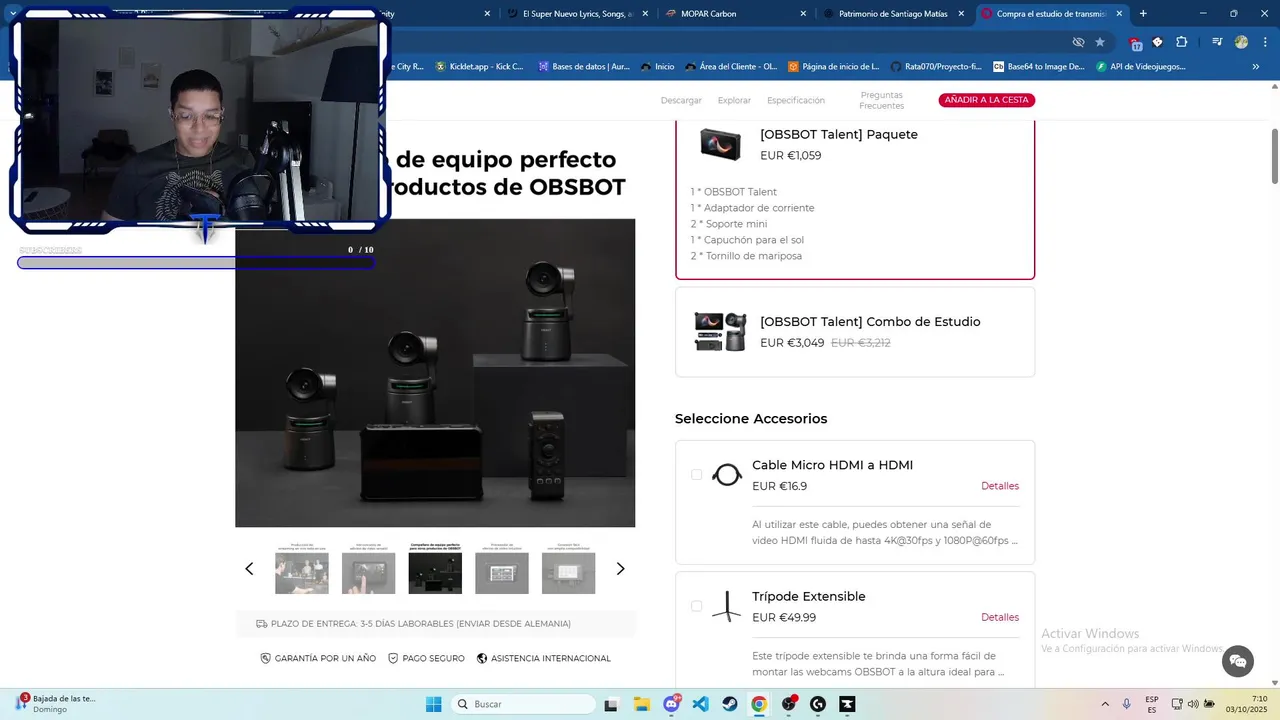This screenshot has width=1280, height=720.
Task: Open the volume tray icon
Action: point(1195,704)
